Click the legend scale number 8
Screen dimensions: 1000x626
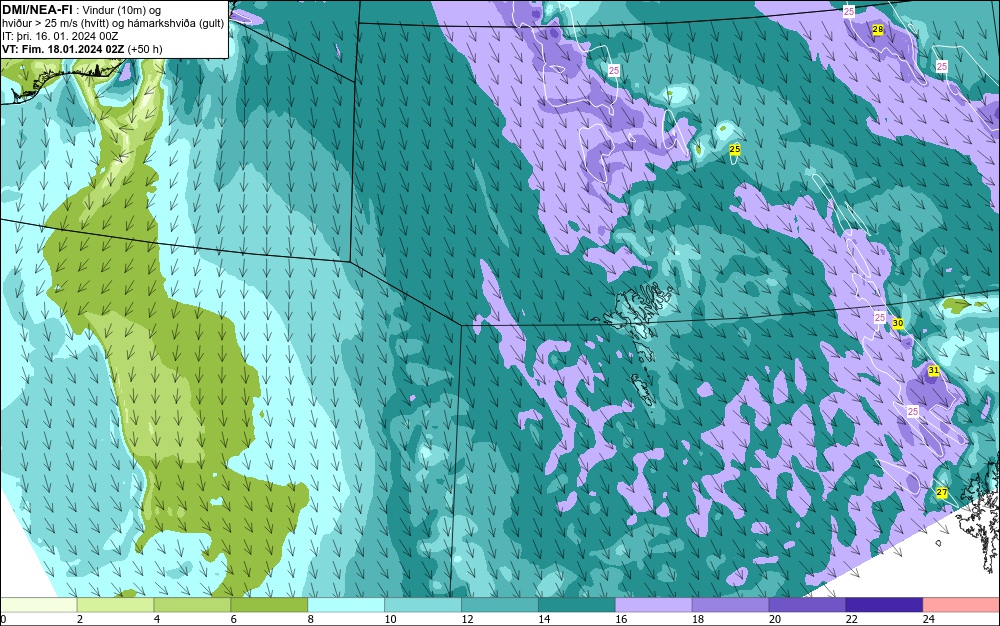(x=311, y=618)
